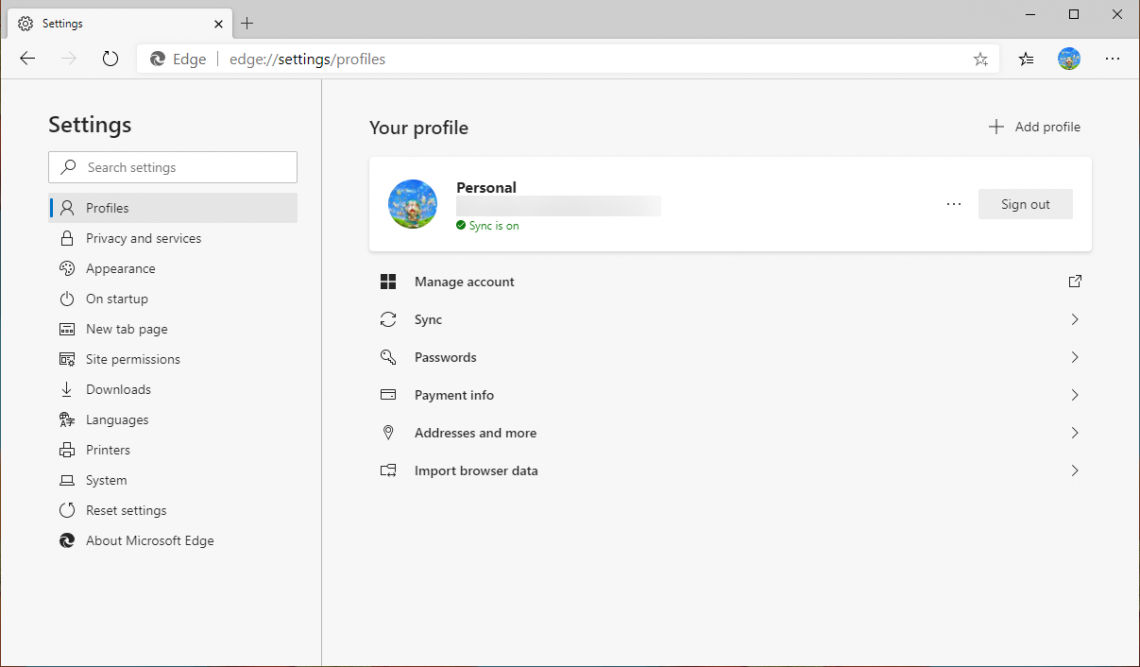
Task: Click Add profile
Action: coord(1035,127)
